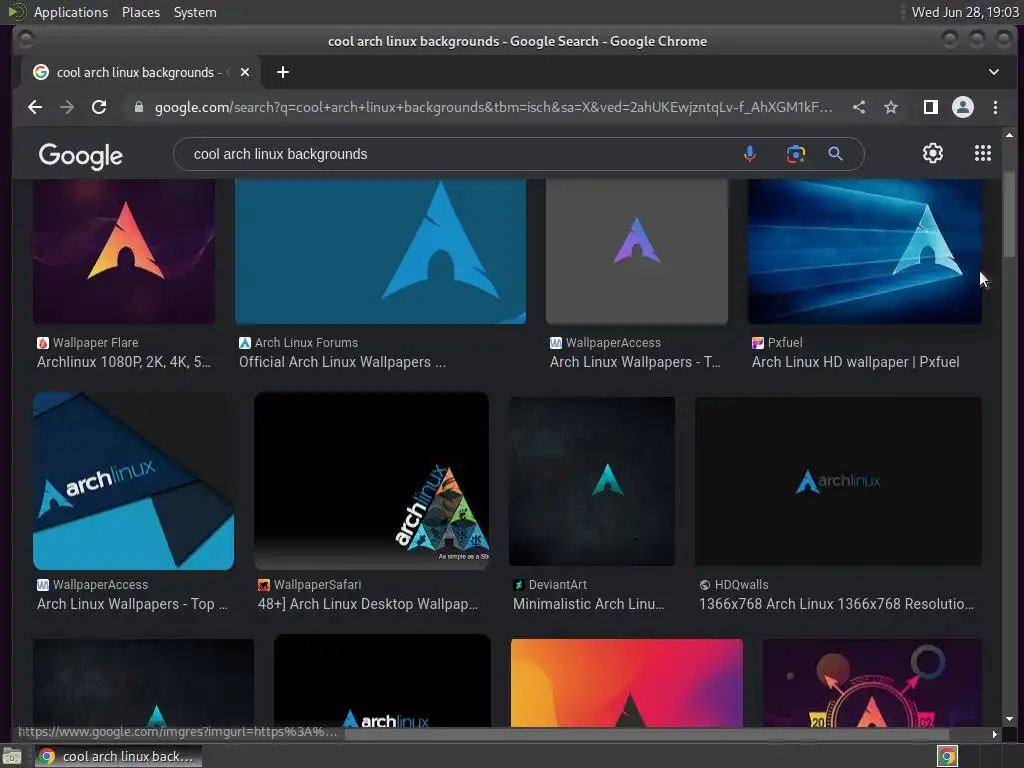Click the vertical scrollbar thumb
Viewport: 1024px width, 768px height.
[1010, 213]
